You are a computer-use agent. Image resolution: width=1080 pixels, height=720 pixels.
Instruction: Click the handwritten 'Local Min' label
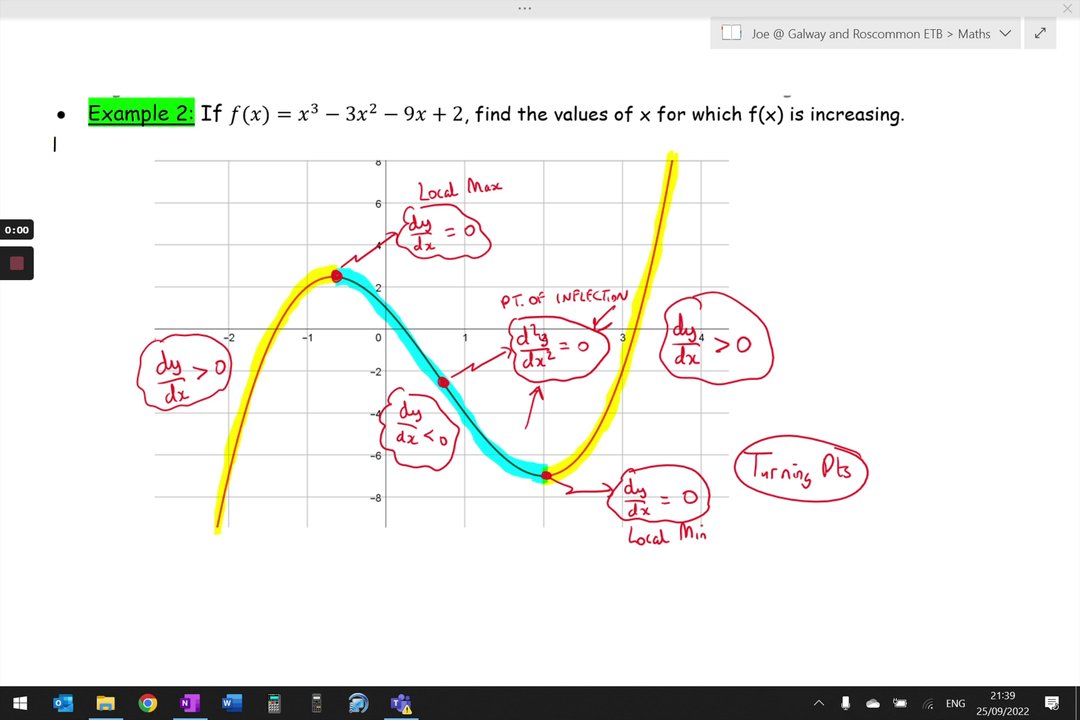(x=667, y=533)
